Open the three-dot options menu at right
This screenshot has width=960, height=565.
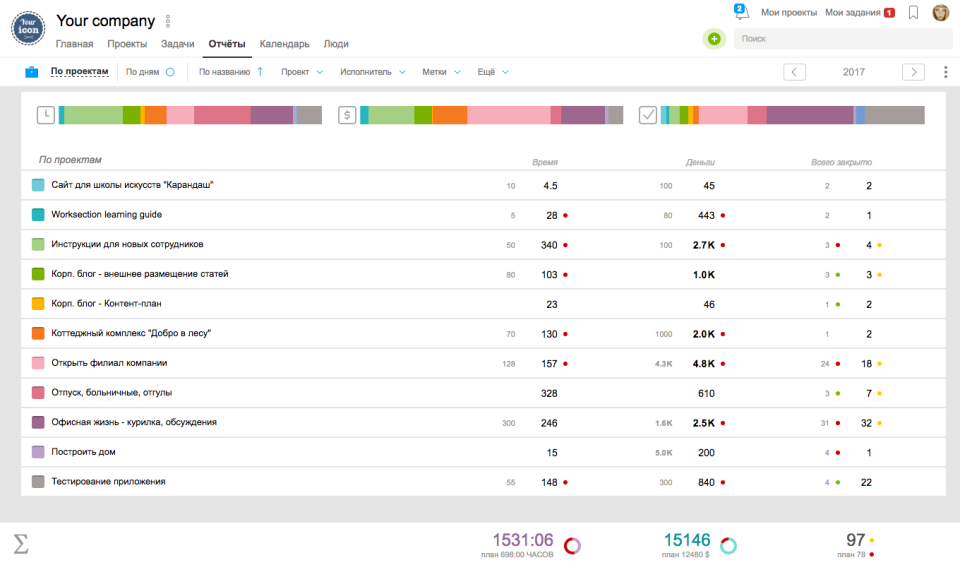946,72
